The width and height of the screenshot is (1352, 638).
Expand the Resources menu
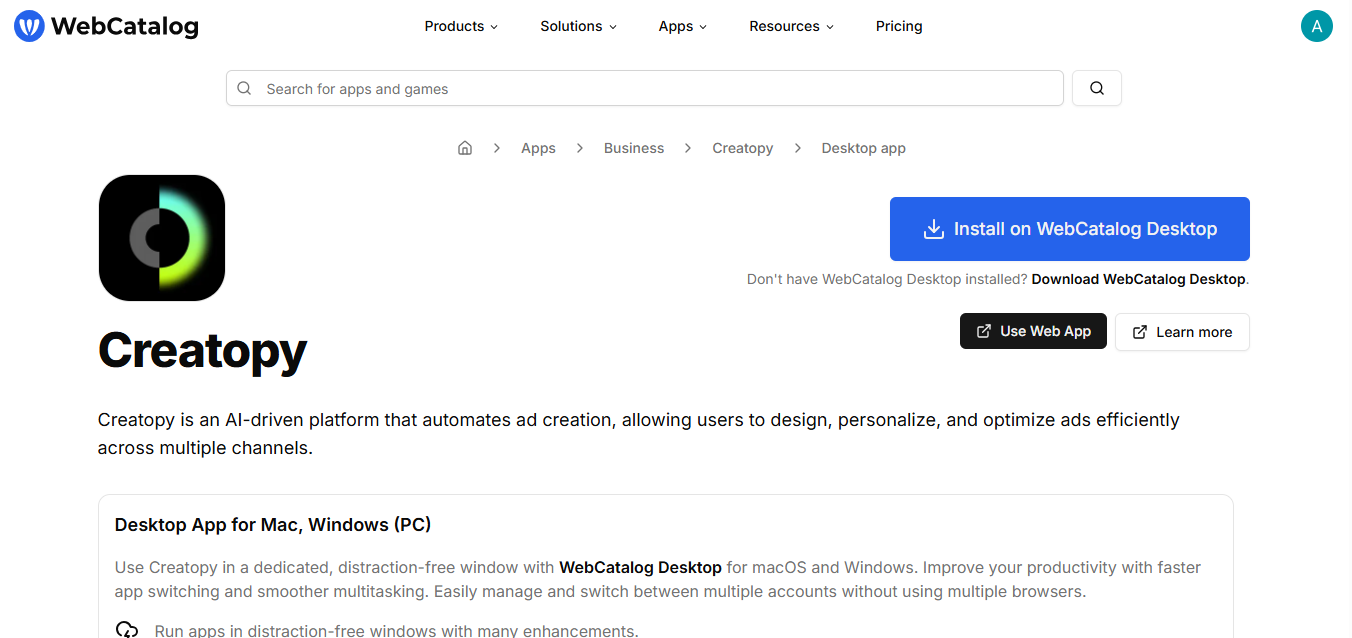point(791,26)
